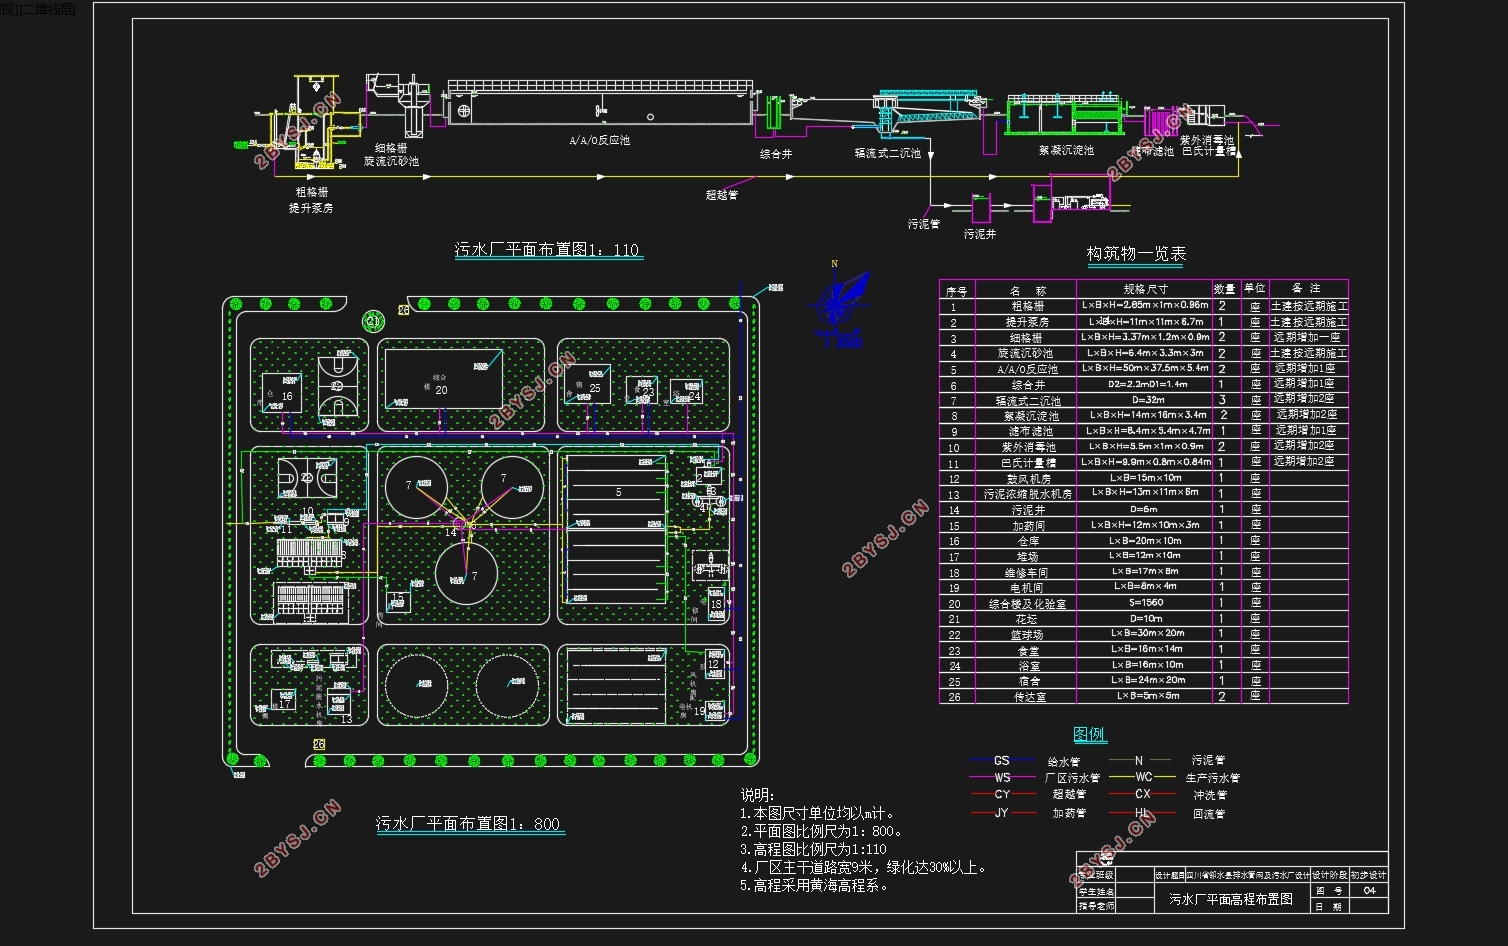1508x946 pixels.
Task: Click table cell '细格栅' in row 3
Action: (x=1027, y=338)
